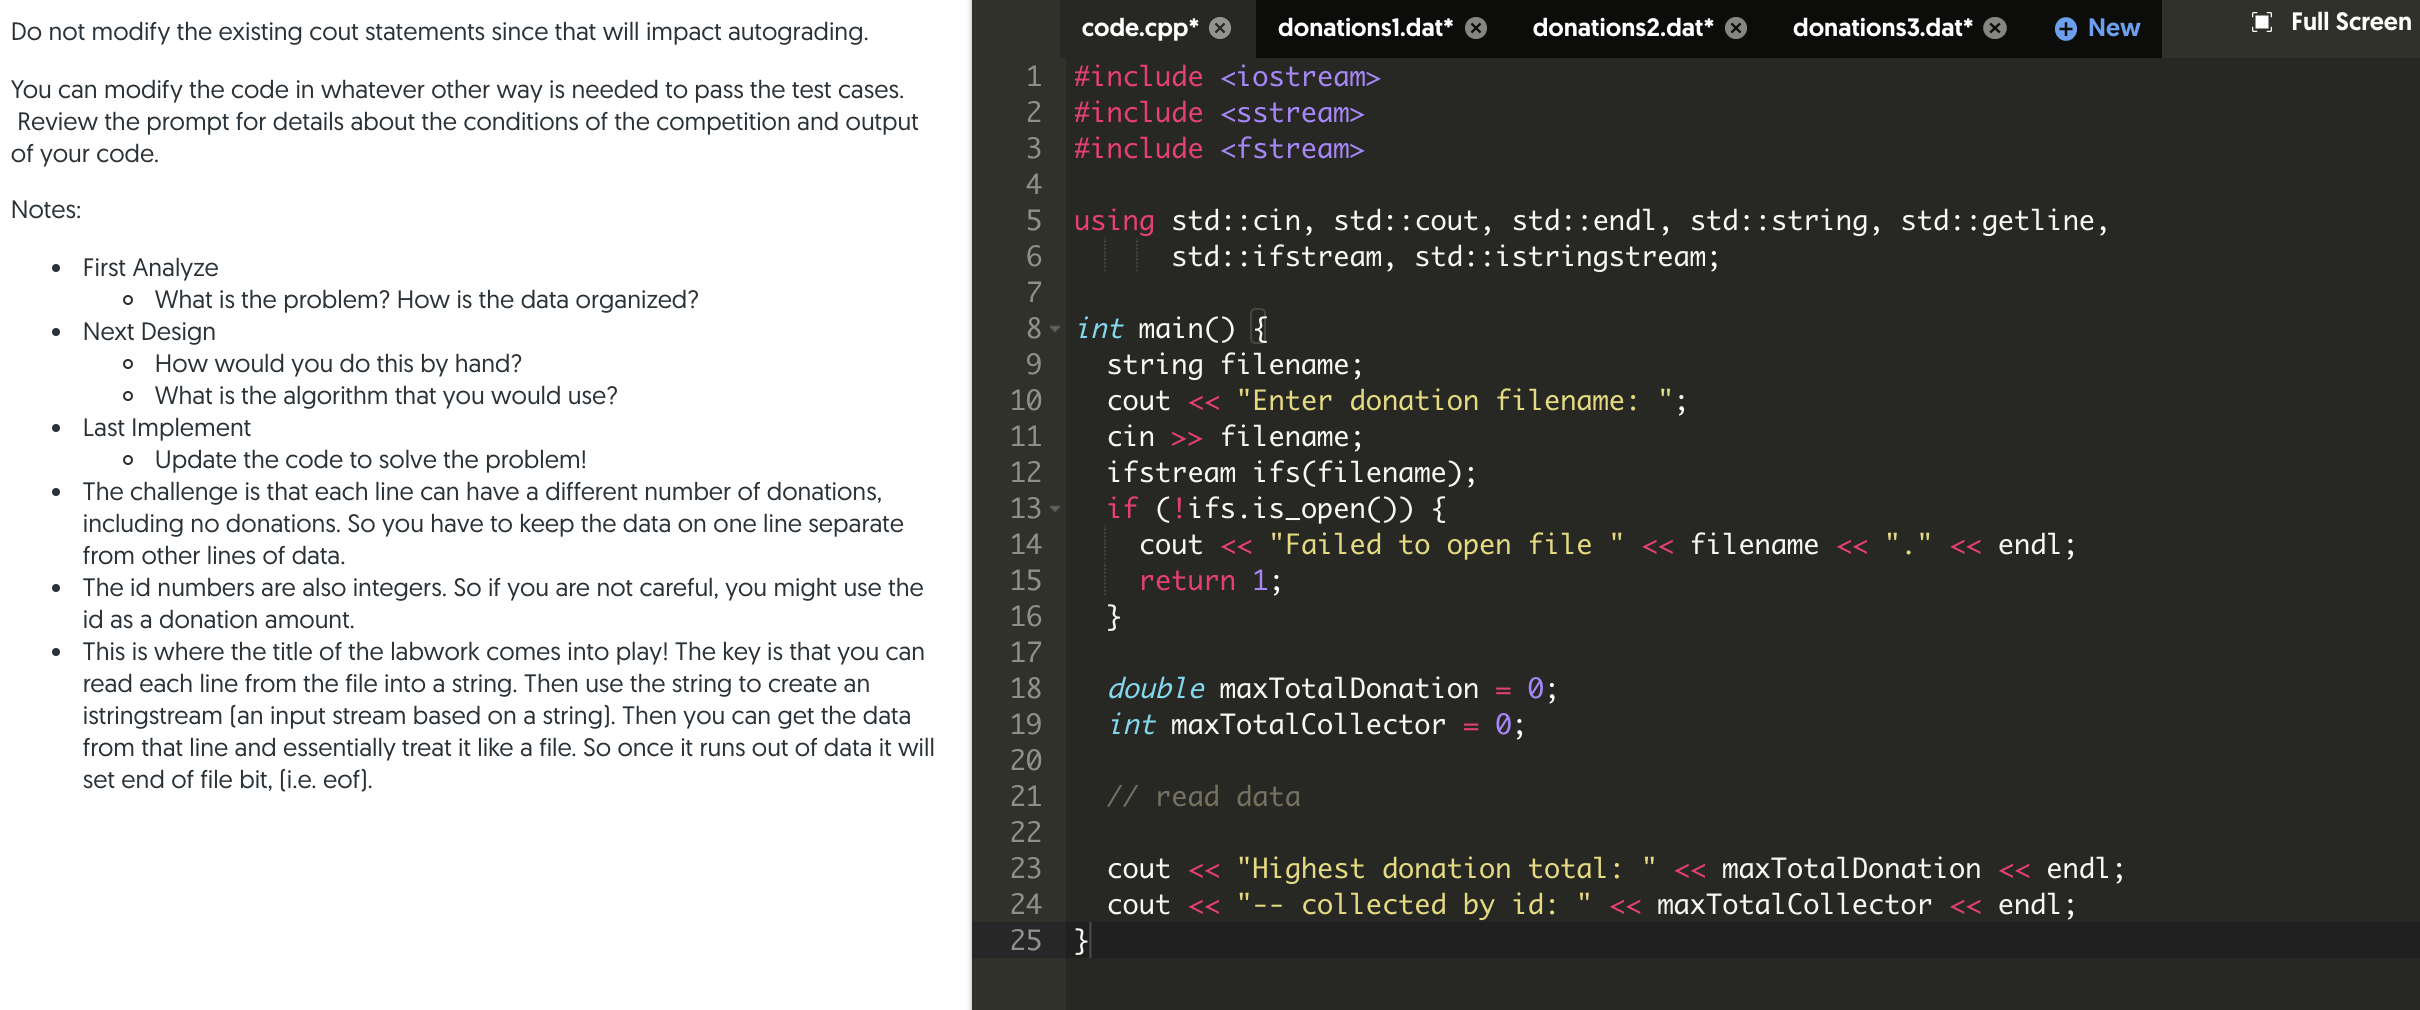This screenshot has width=2420, height=1010.
Task: Close the donations1.dat tab
Action: pyautogui.click(x=1473, y=29)
